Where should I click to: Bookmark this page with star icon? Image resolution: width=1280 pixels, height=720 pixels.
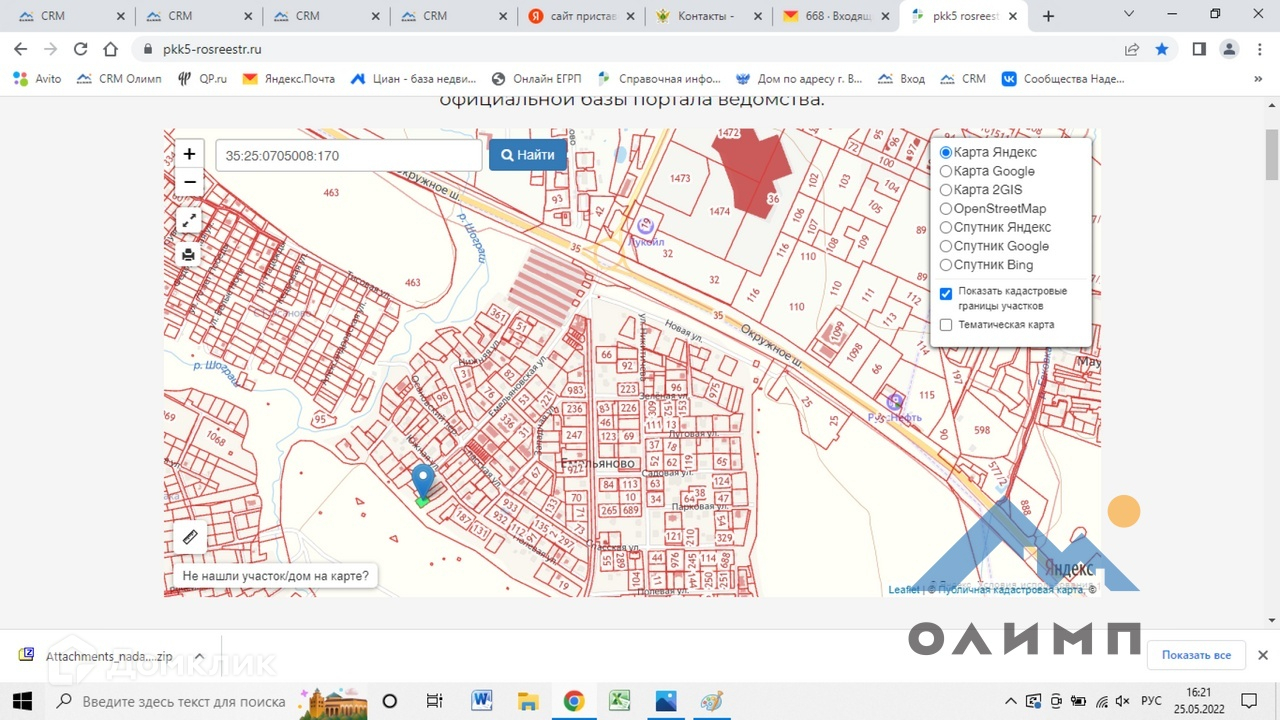[1161, 49]
